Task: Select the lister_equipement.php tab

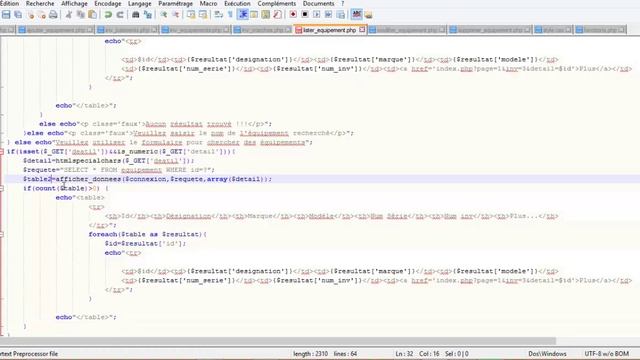Action: pos(330,30)
